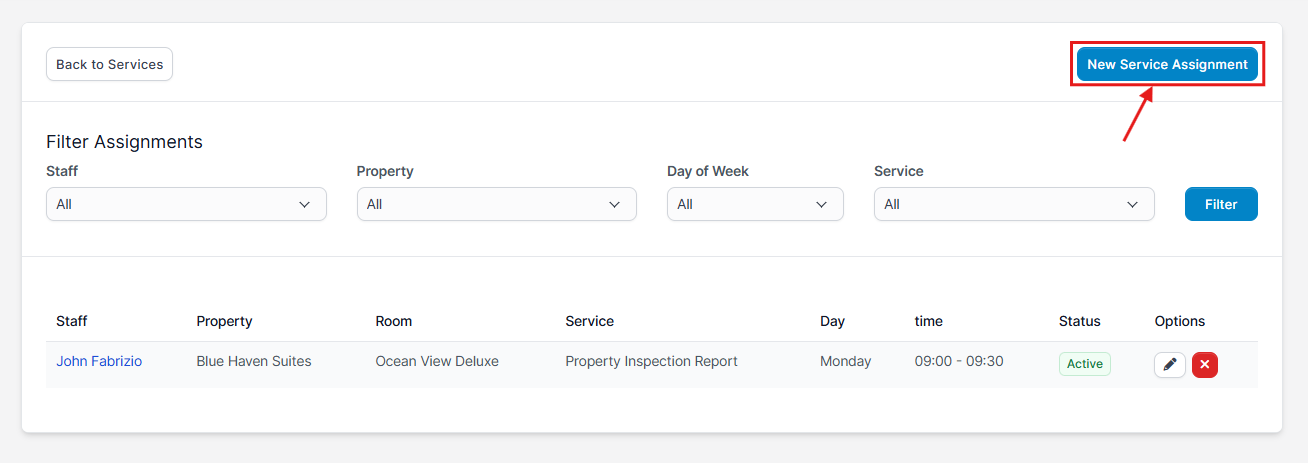Click the 09:00 - 09:30 time cell
This screenshot has width=1308, height=463.
pos(957,361)
